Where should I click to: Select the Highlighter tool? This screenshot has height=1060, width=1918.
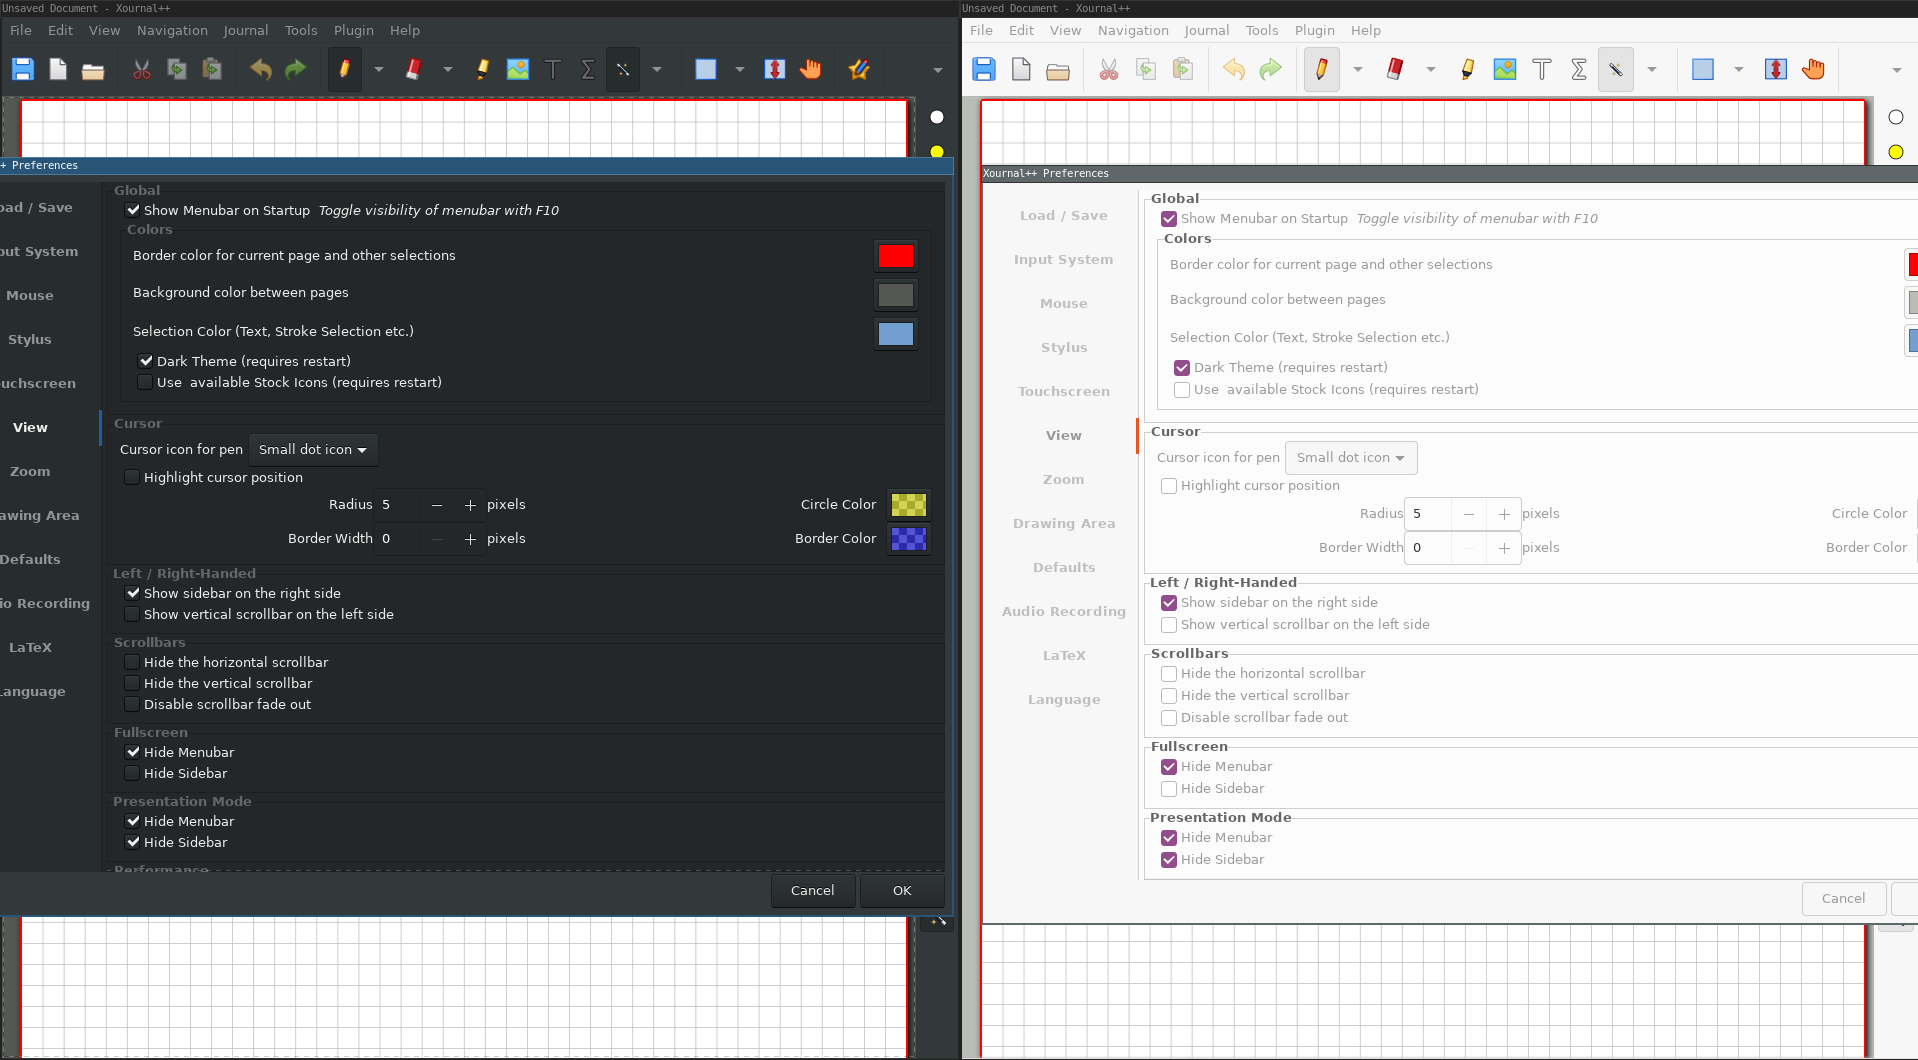click(x=481, y=70)
